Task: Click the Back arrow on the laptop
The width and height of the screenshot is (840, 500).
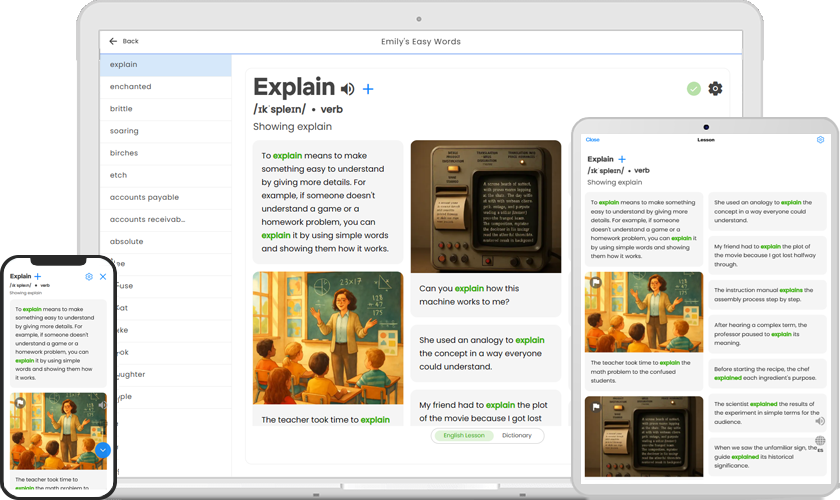Action: (x=113, y=41)
